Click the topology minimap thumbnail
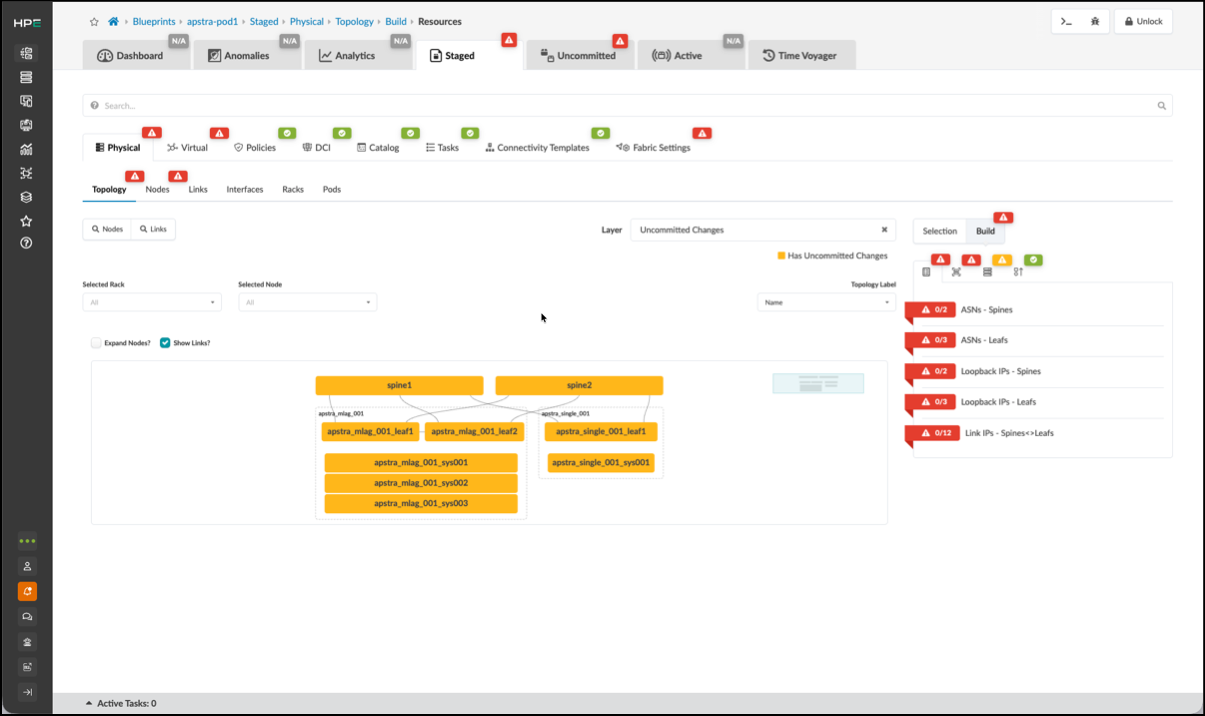Image resolution: width=1205 pixels, height=716 pixels. 818,383
